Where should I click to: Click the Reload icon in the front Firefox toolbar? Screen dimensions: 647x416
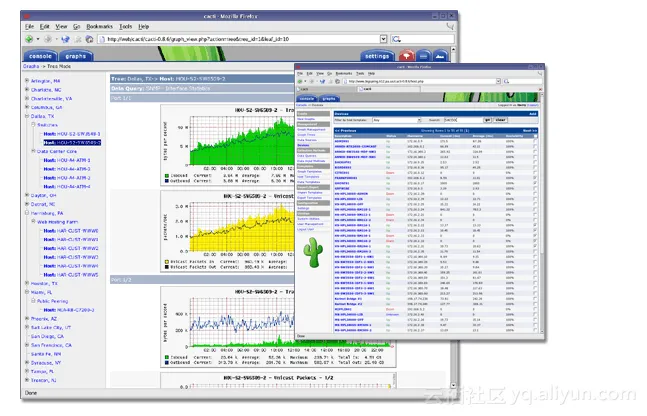pyautogui.click(x=322, y=81)
